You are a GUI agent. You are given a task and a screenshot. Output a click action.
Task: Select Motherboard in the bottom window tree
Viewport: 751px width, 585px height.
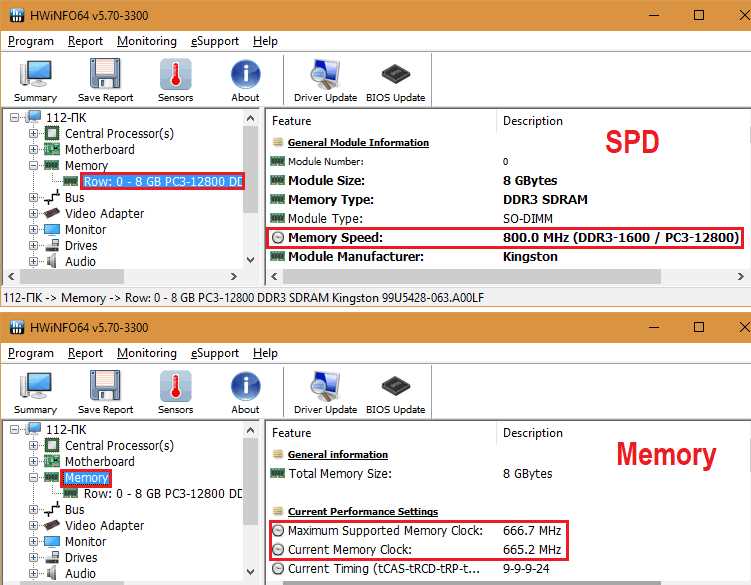click(100, 461)
